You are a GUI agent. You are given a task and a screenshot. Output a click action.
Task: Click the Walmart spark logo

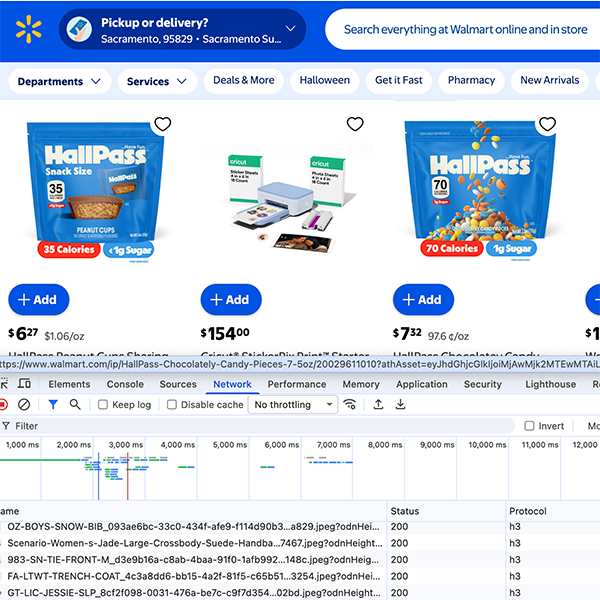29,29
